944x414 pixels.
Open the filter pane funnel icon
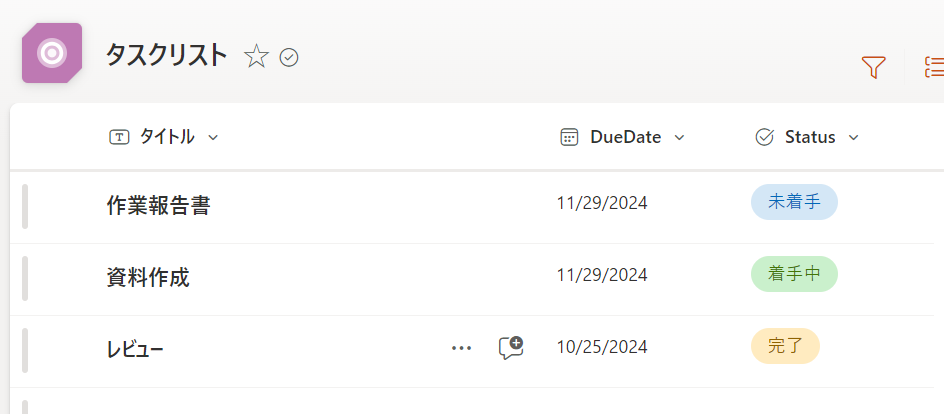pyautogui.click(x=873, y=67)
